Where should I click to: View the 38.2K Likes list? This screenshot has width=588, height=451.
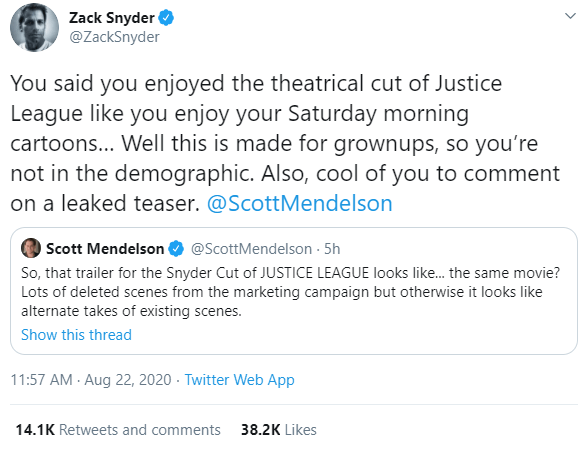pyautogui.click(x=279, y=430)
